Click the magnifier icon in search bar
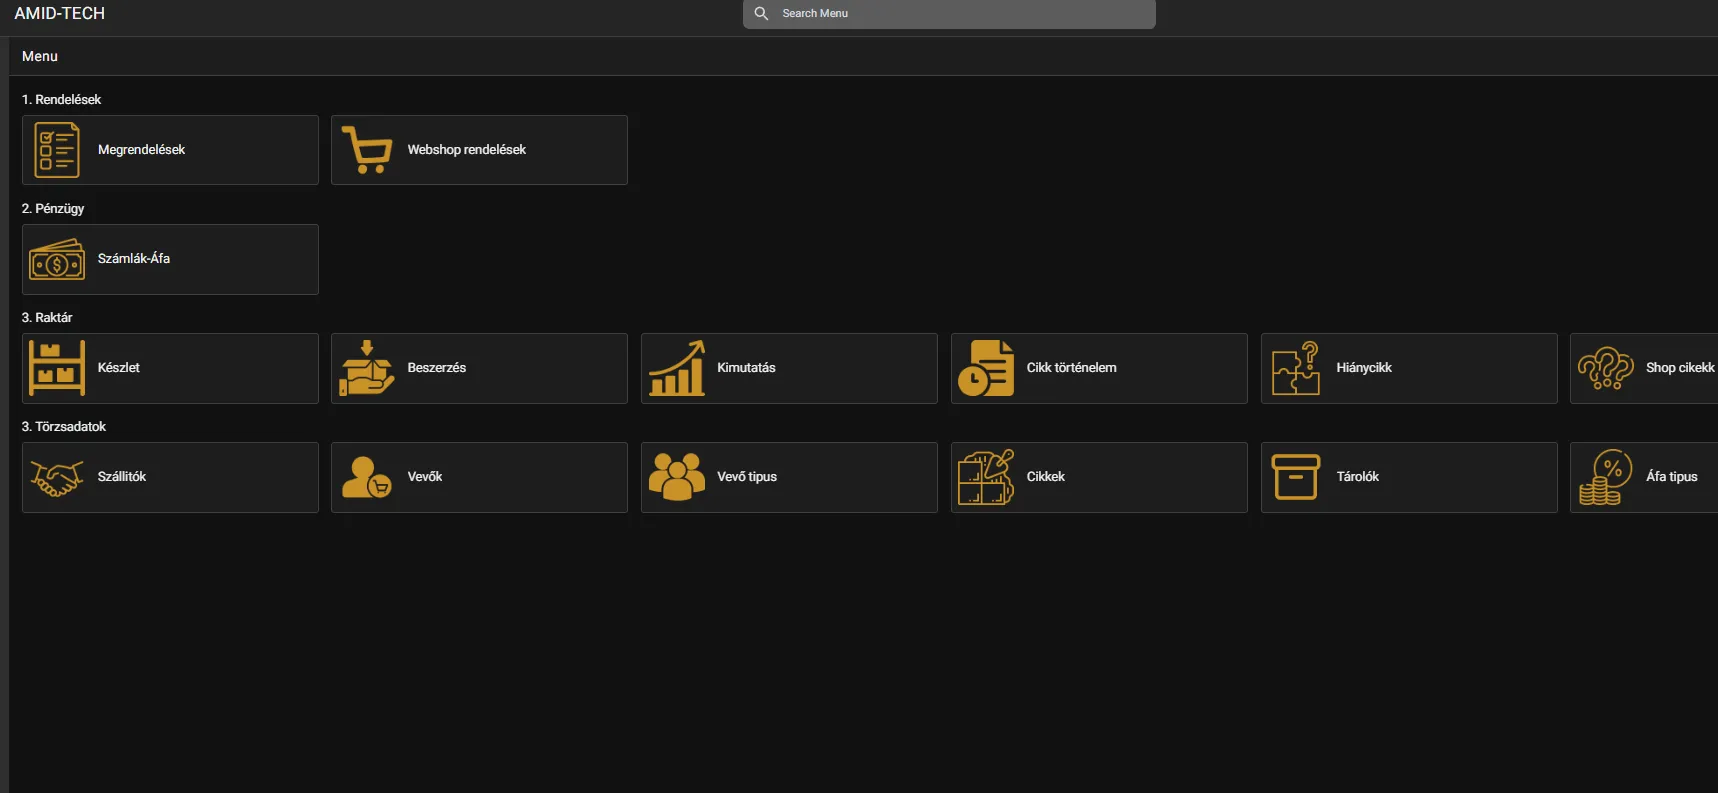The width and height of the screenshot is (1718, 793). point(761,13)
